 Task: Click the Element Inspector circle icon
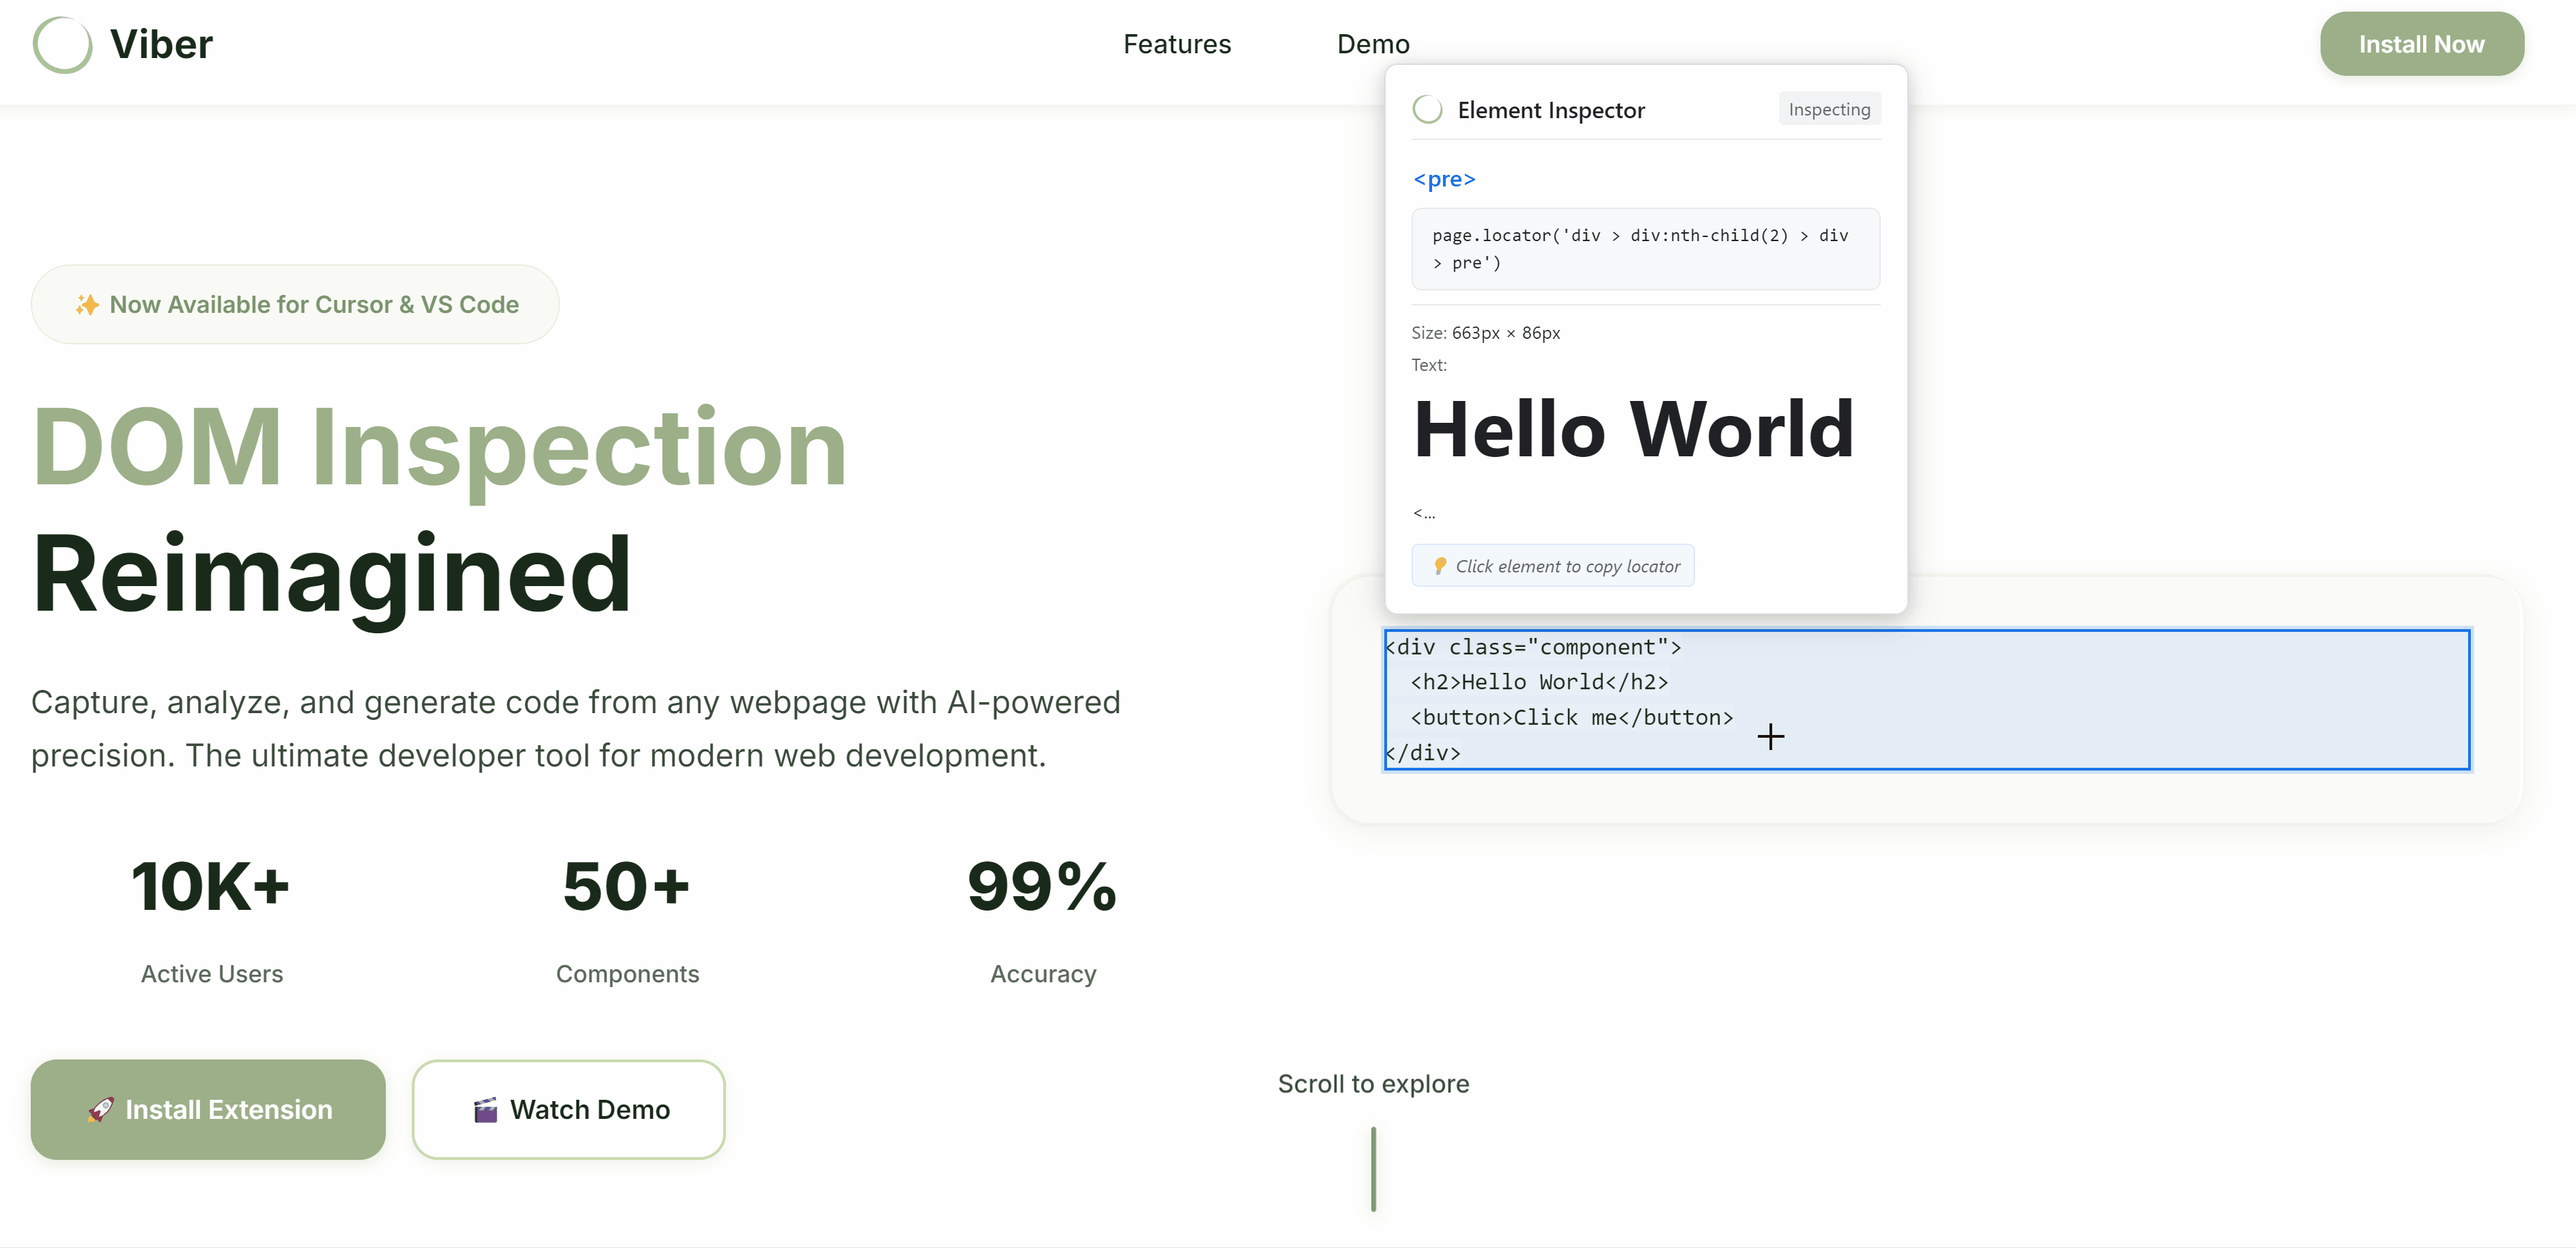tap(1427, 109)
